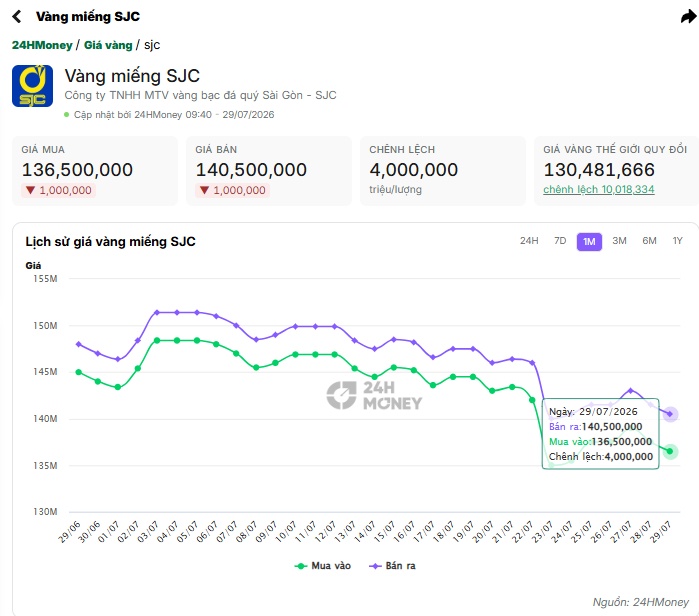Switch chart to 24H range
This screenshot has width=699, height=616.
[x=529, y=241]
